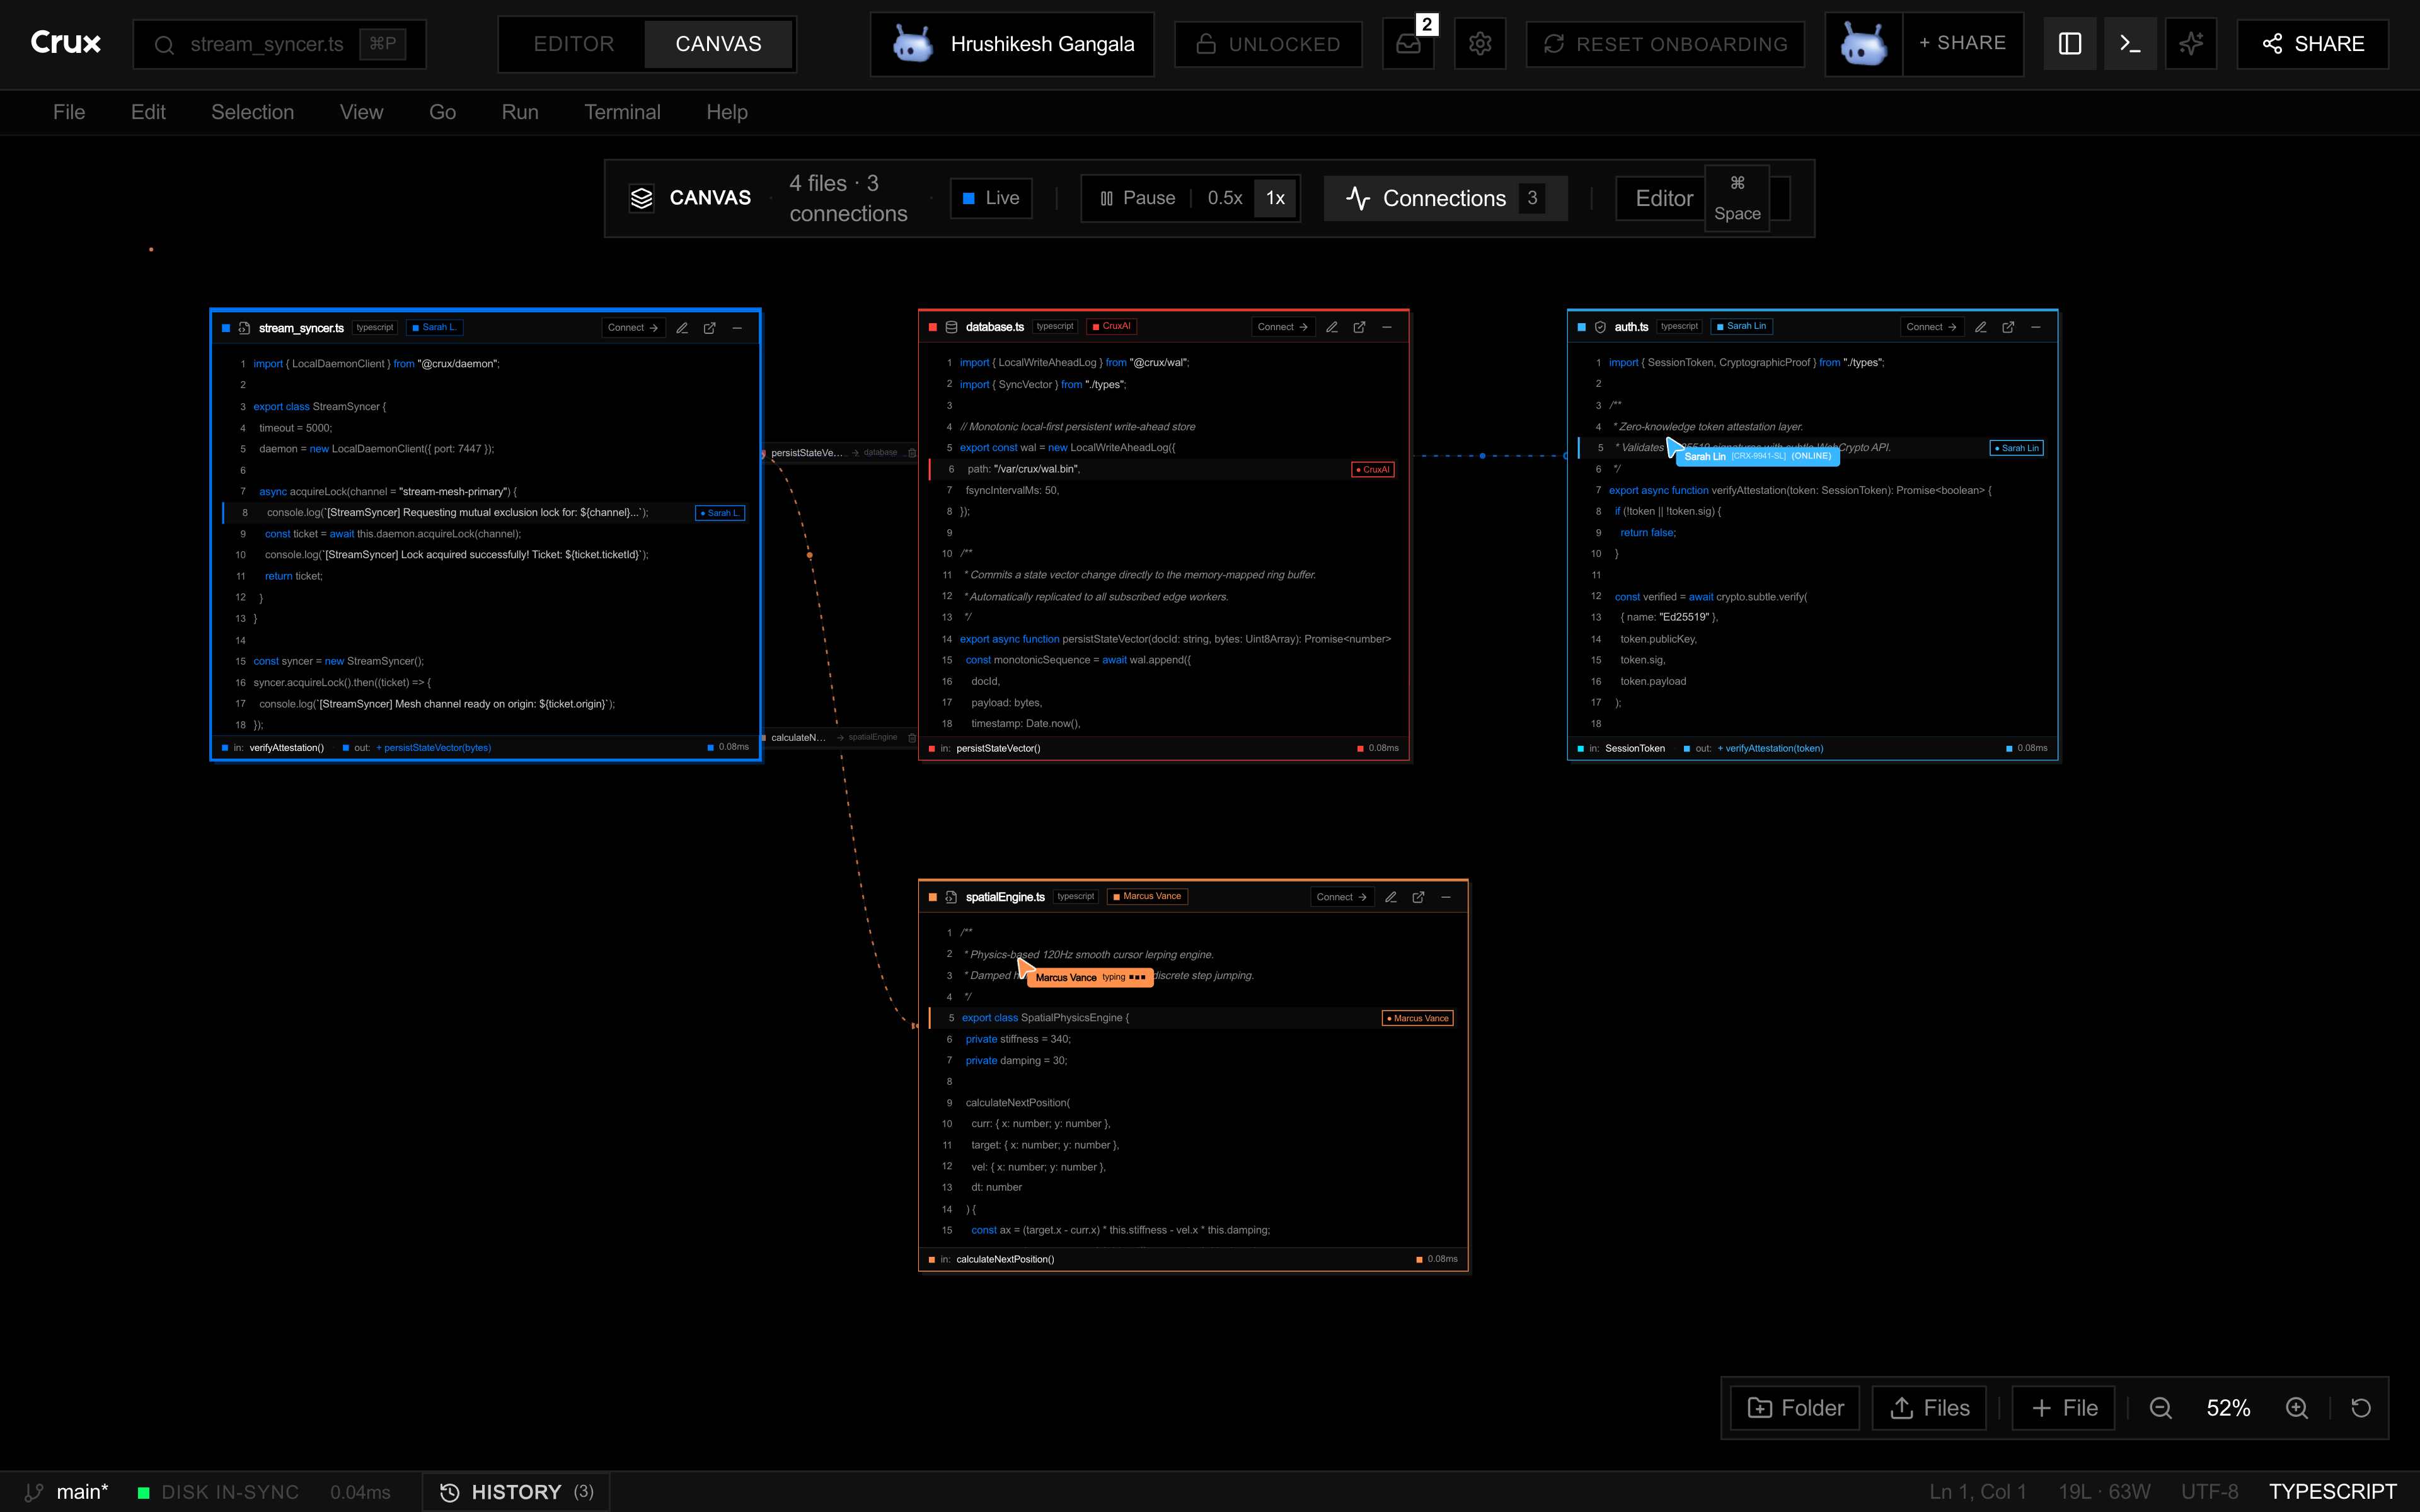Open Connect dropdown on spatialEngine.ts
Screen dimensions: 2420x1512
[x=1341, y=897]
